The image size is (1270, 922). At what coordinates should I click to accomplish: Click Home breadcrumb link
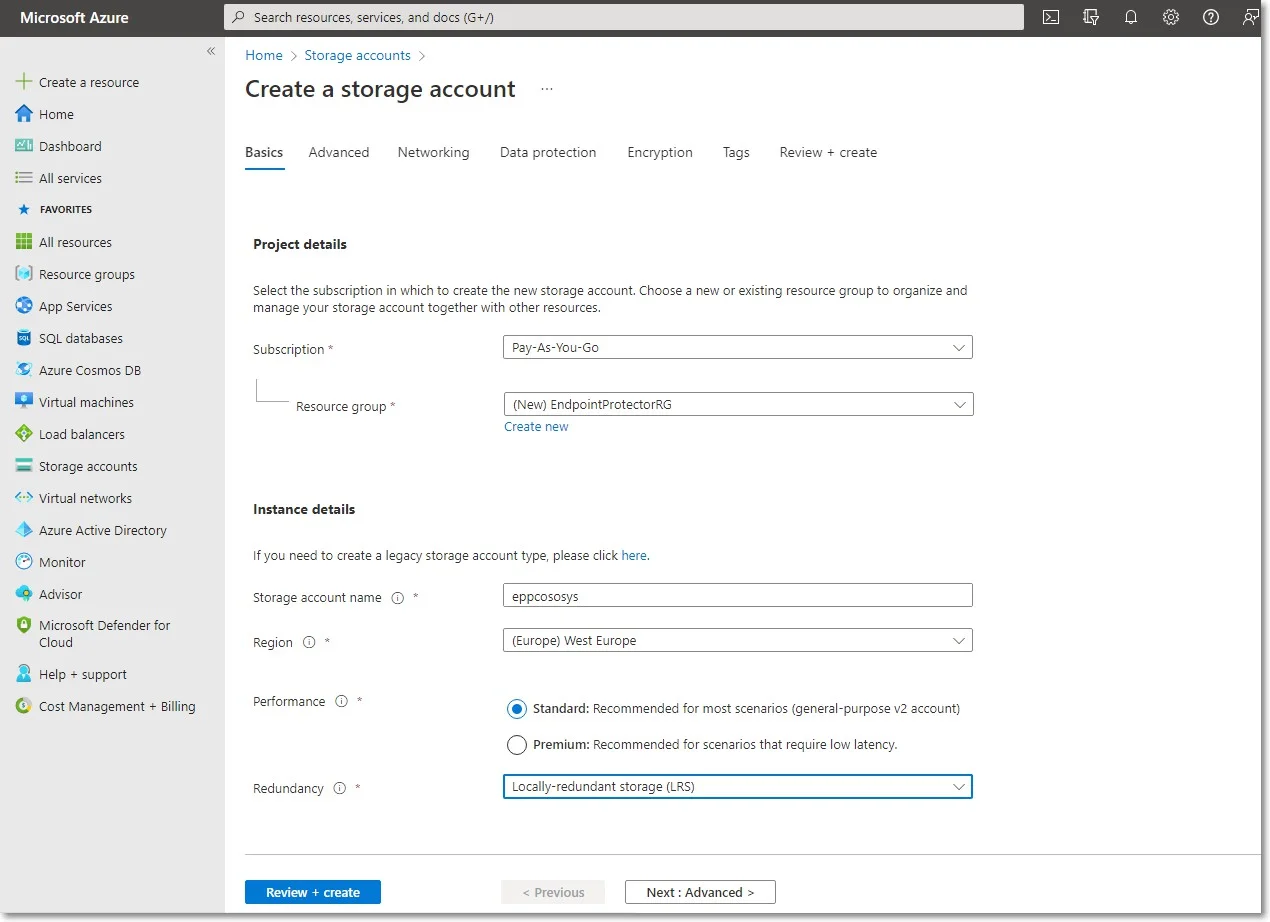[x=264, y=56]
